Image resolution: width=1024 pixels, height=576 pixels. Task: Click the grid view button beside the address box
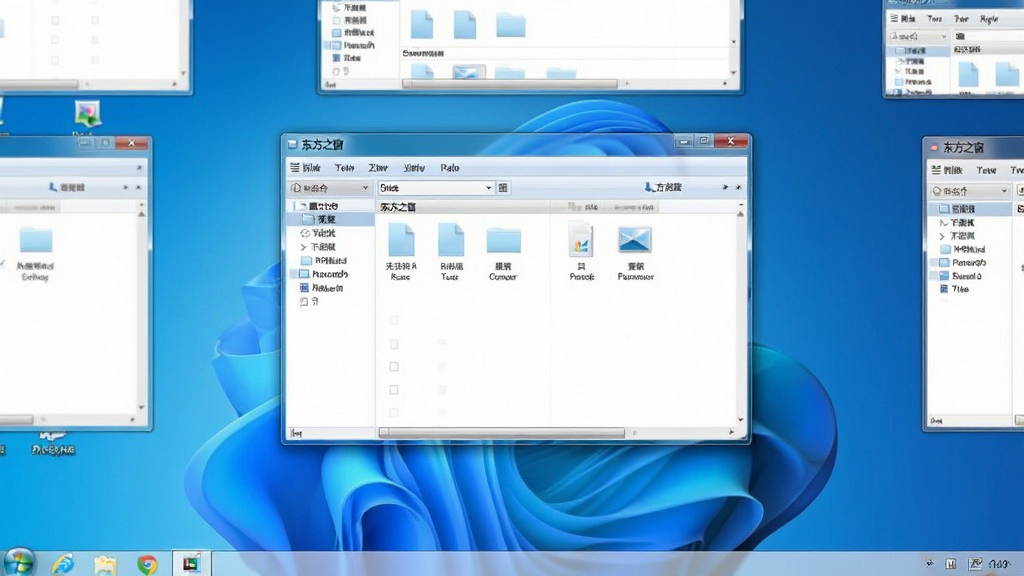point(503,188)
